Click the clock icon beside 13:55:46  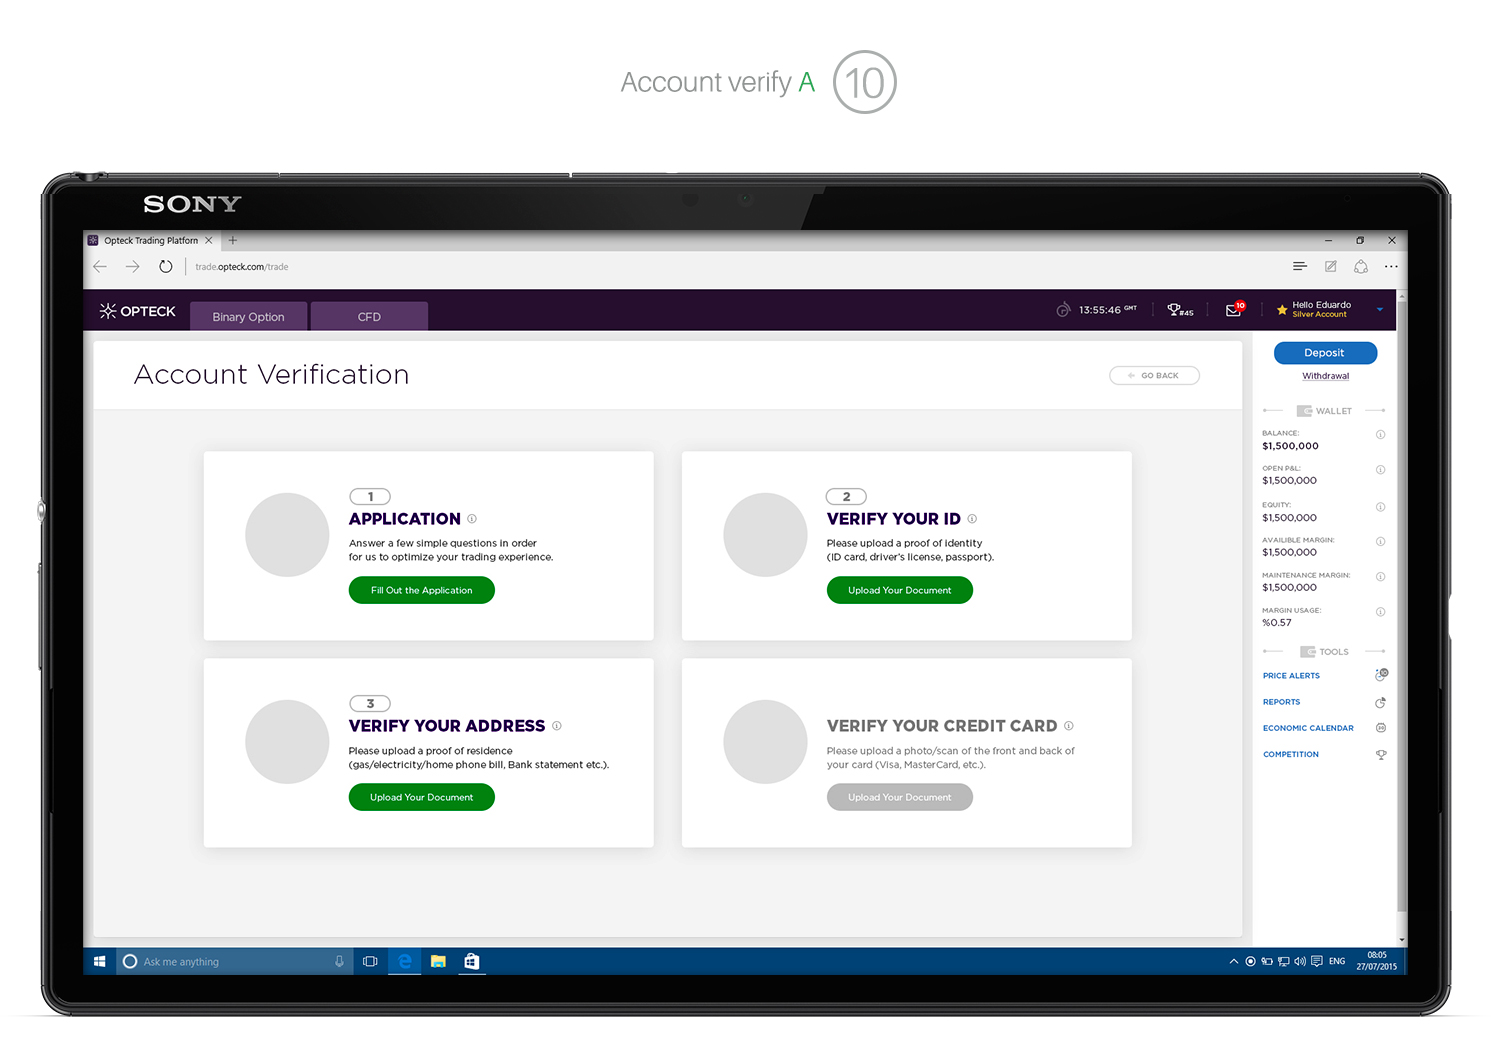1063,310
